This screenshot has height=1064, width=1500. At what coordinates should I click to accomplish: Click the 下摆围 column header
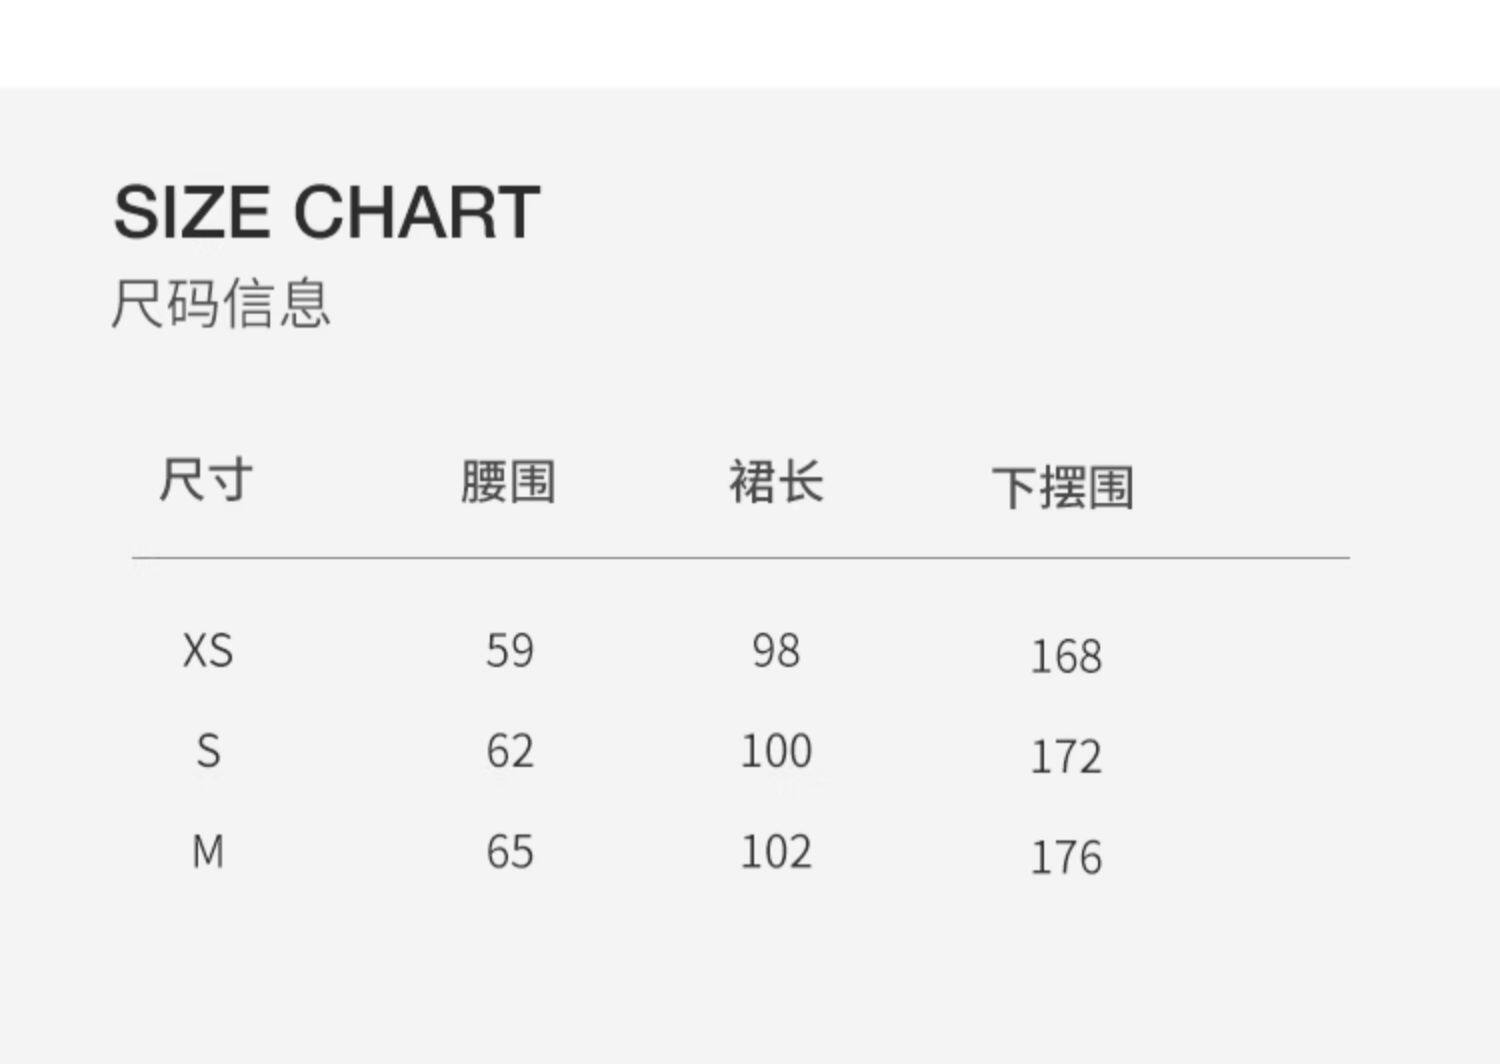coord(1063,488)
